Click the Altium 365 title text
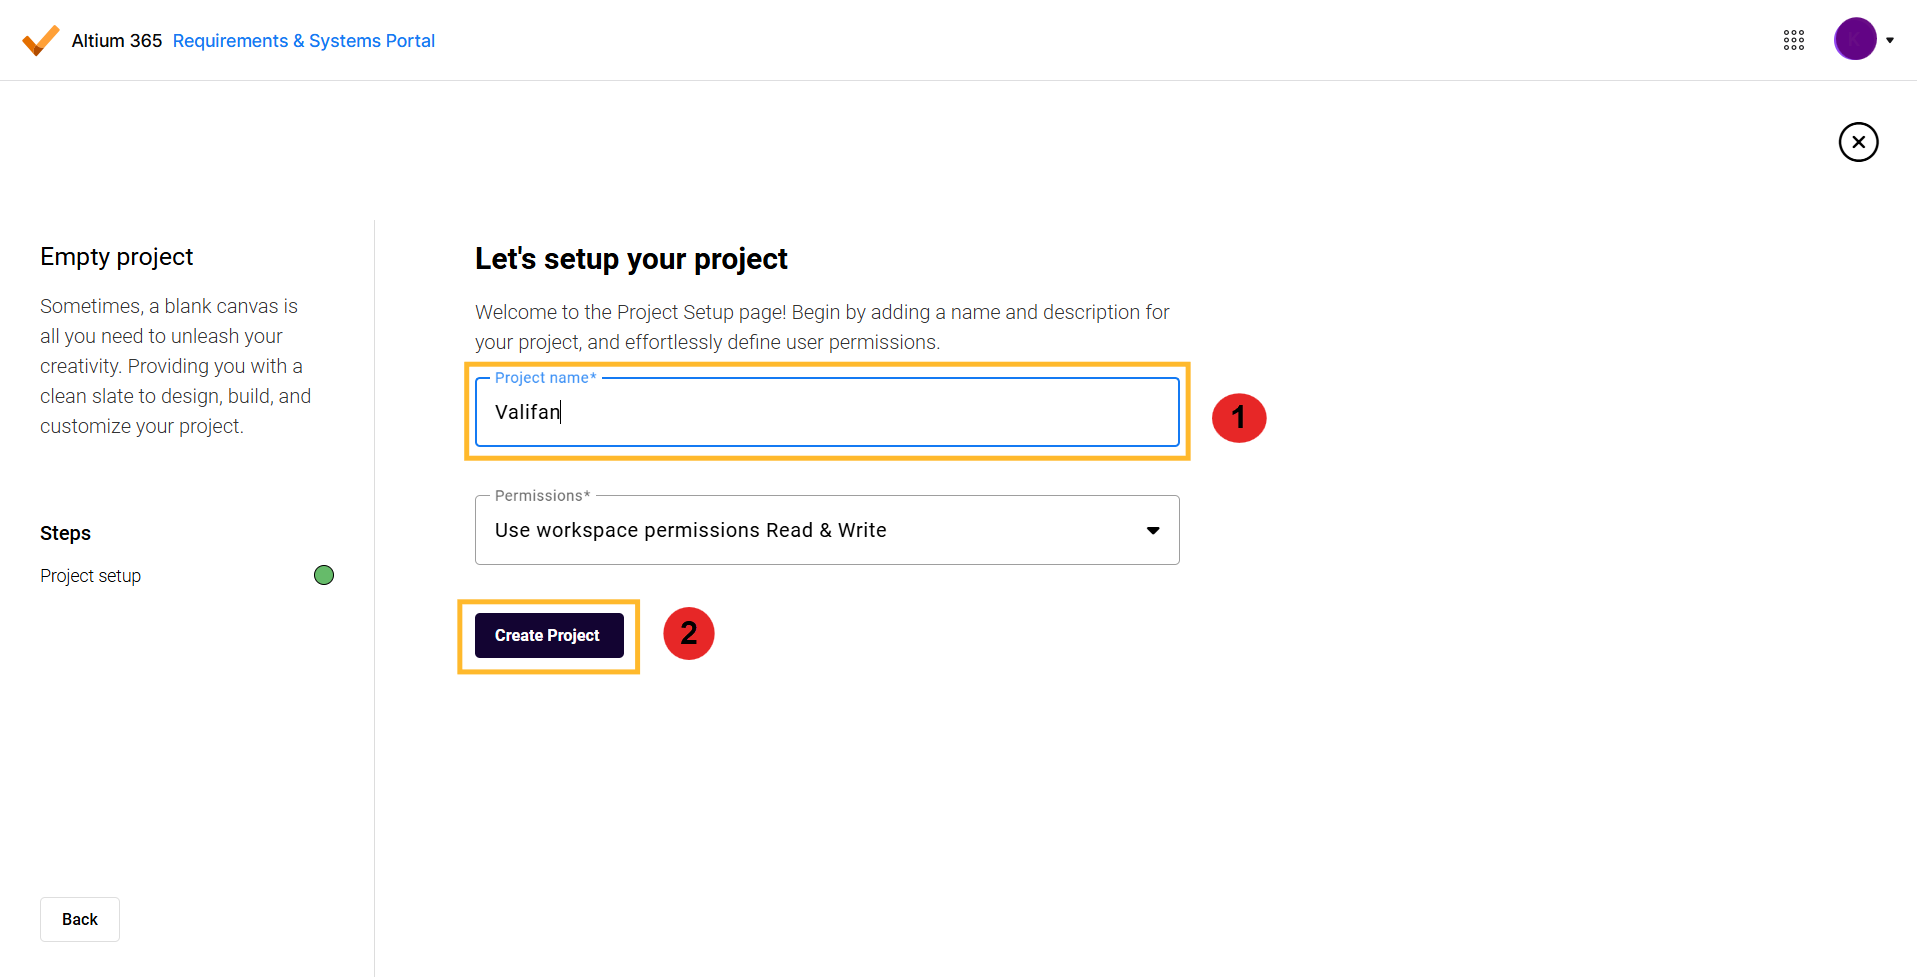1917x977 pixels. point(116,41)
